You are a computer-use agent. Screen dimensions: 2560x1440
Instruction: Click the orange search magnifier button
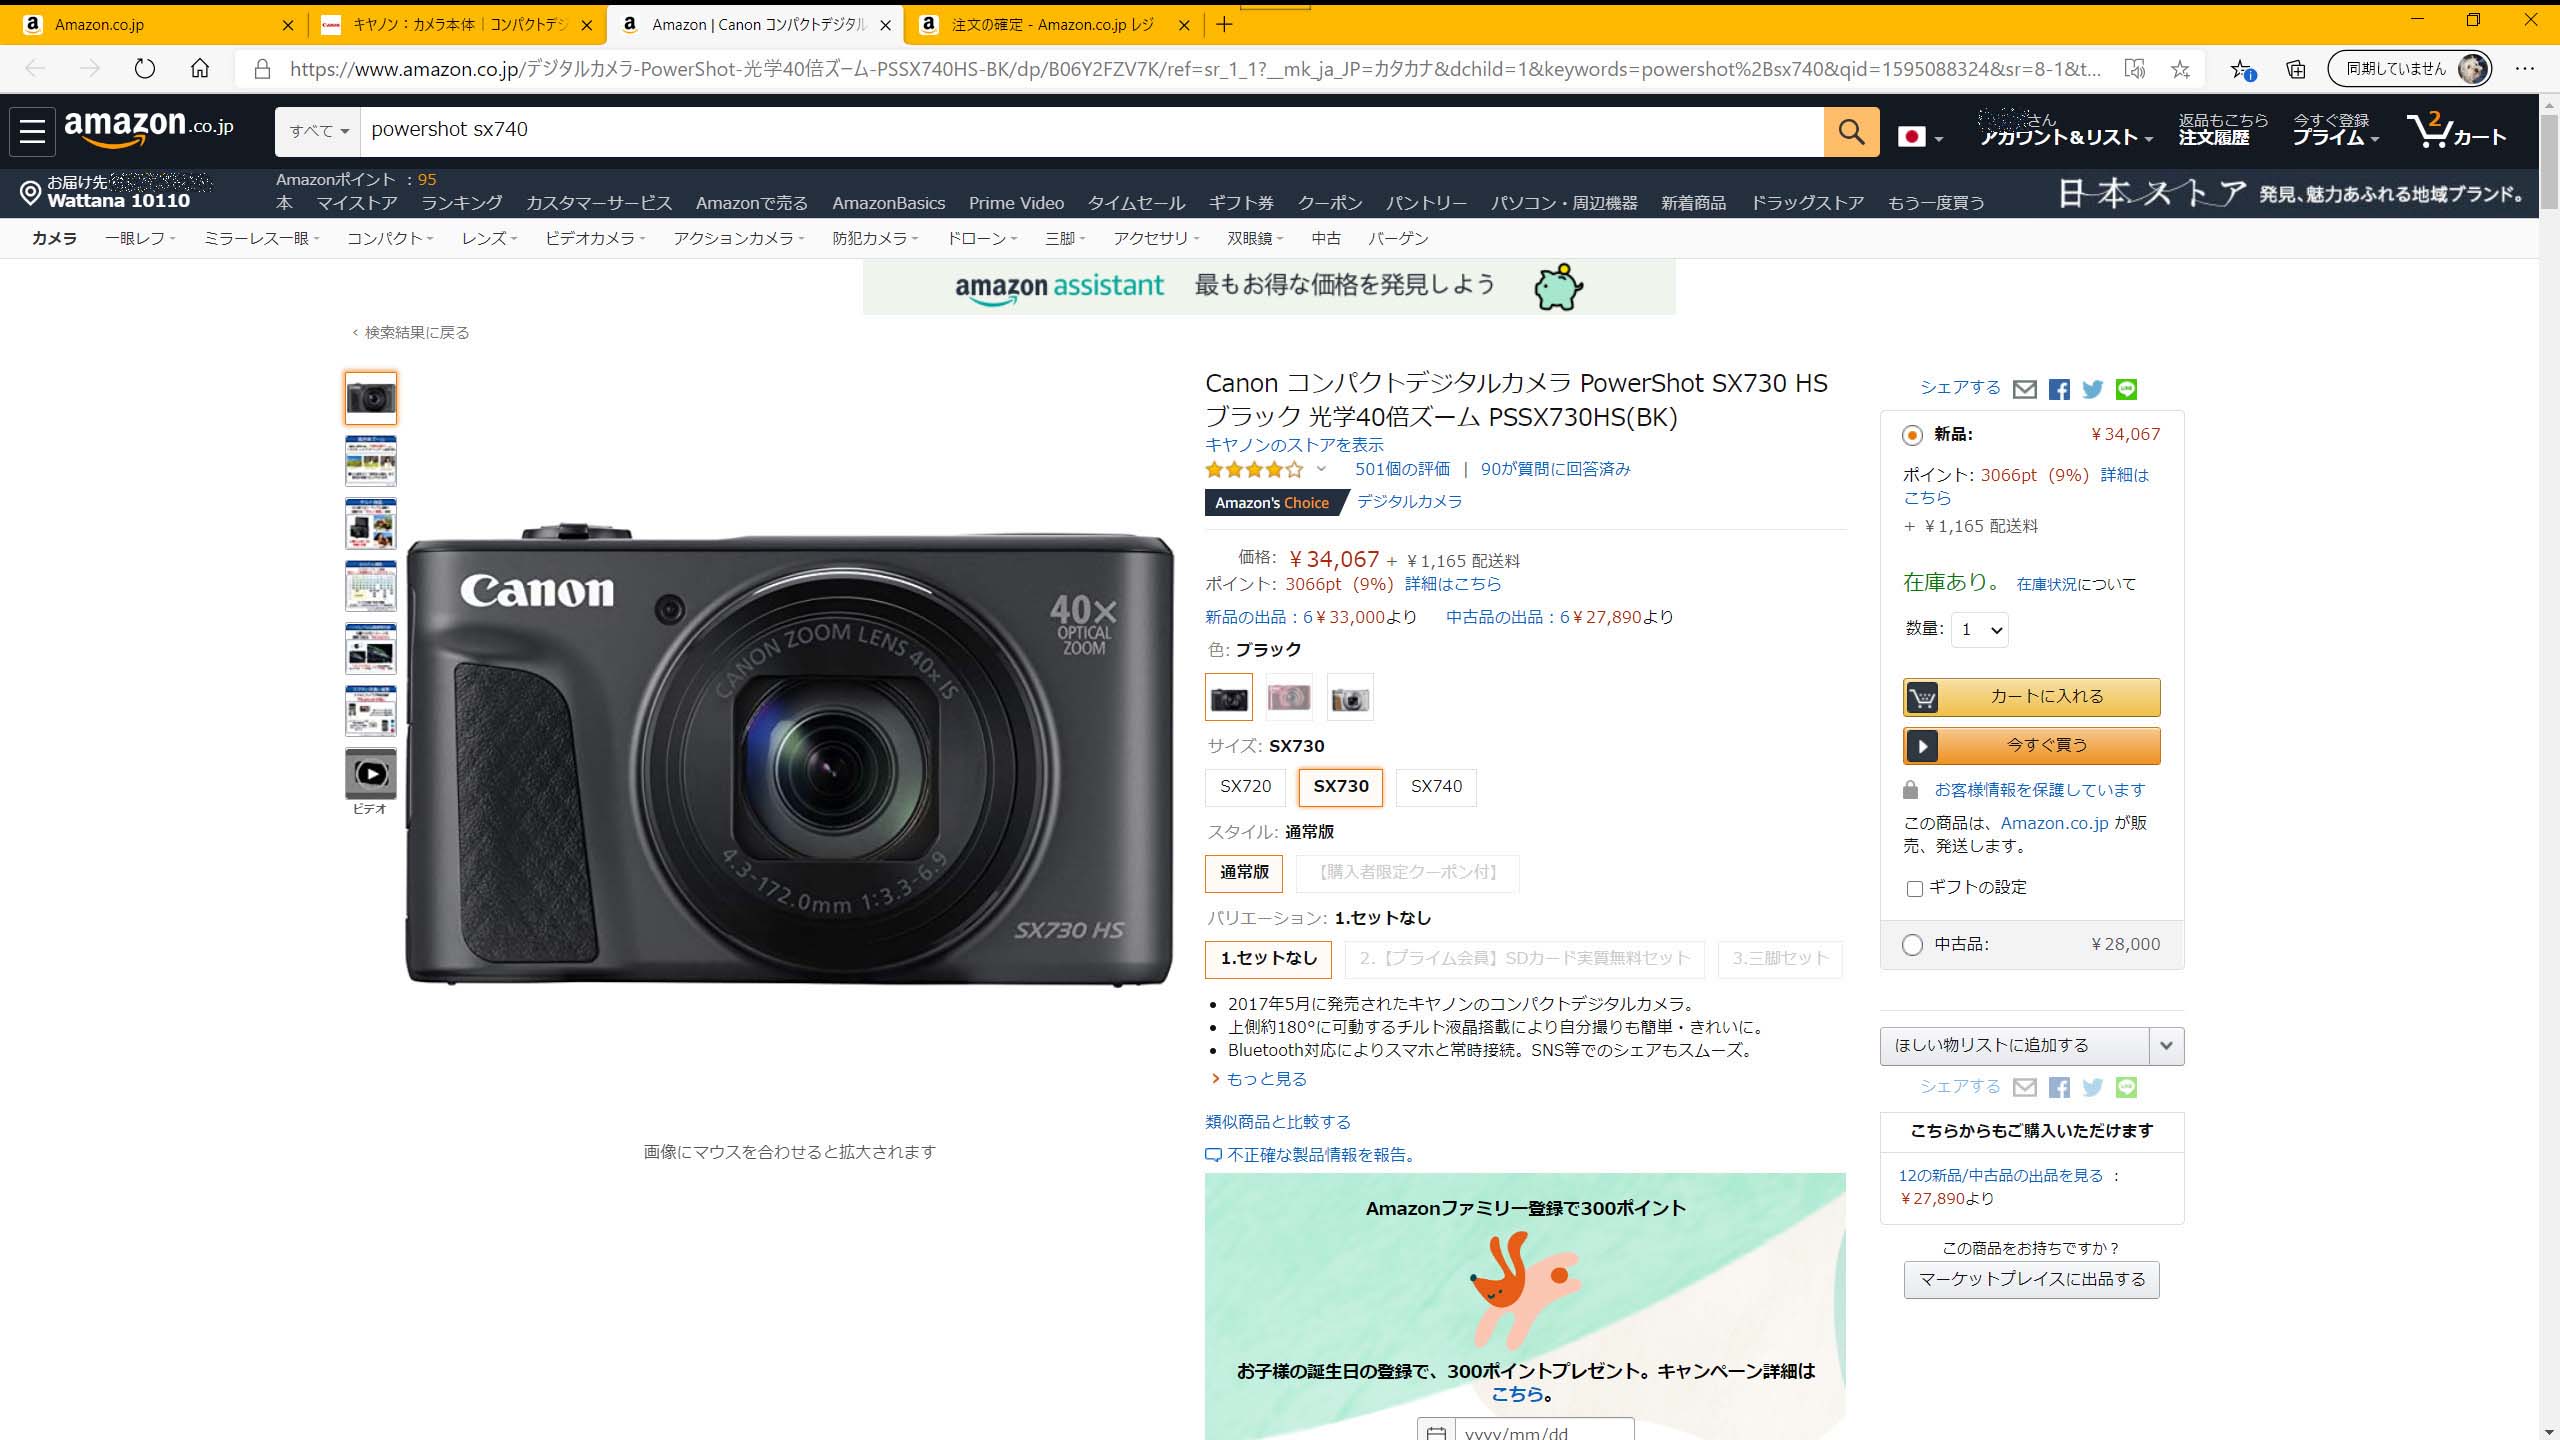coord(1851,132)
